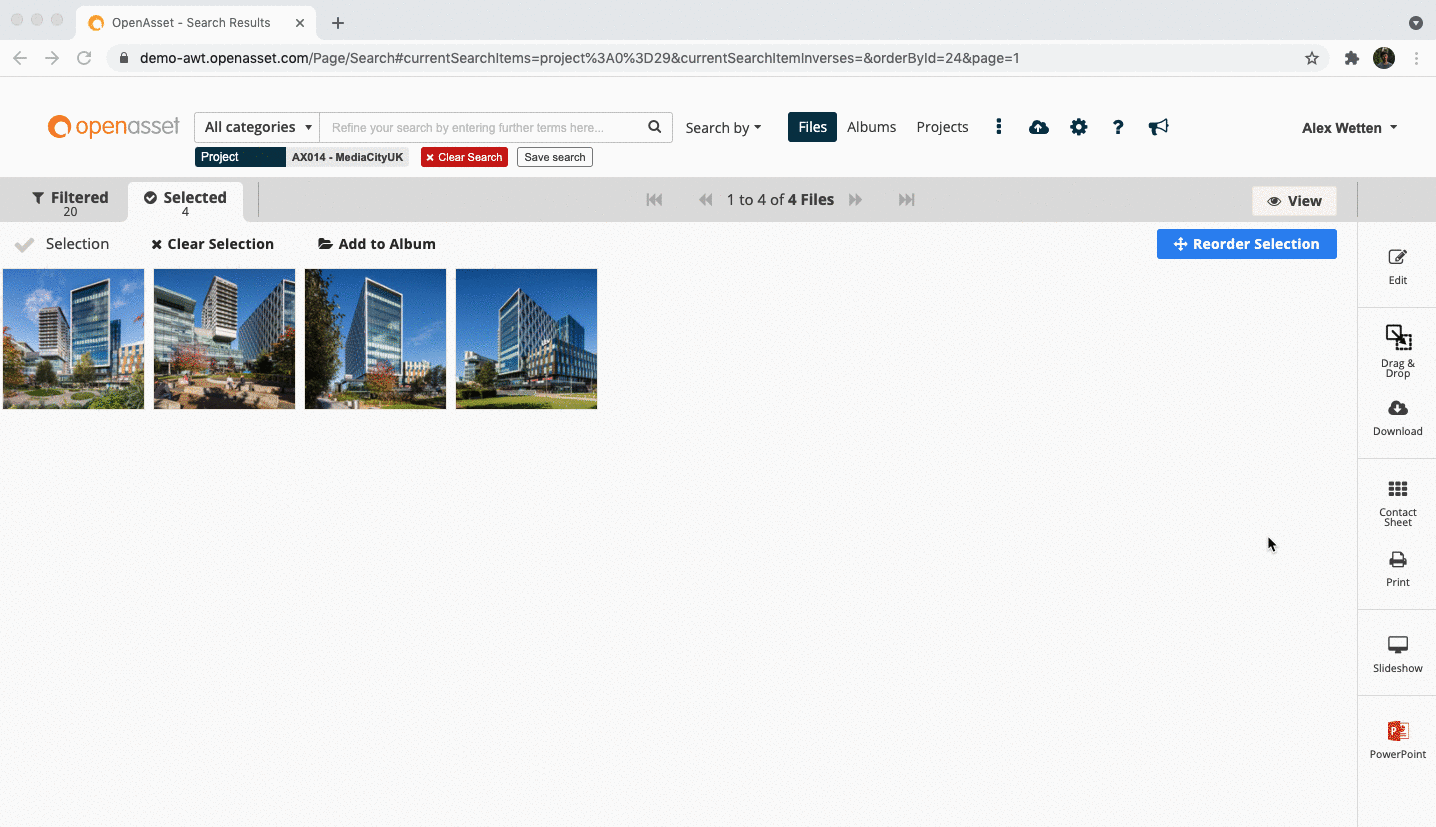Go to last page of results
This screenshot has height=827, width=1436.
coord(906,200)
